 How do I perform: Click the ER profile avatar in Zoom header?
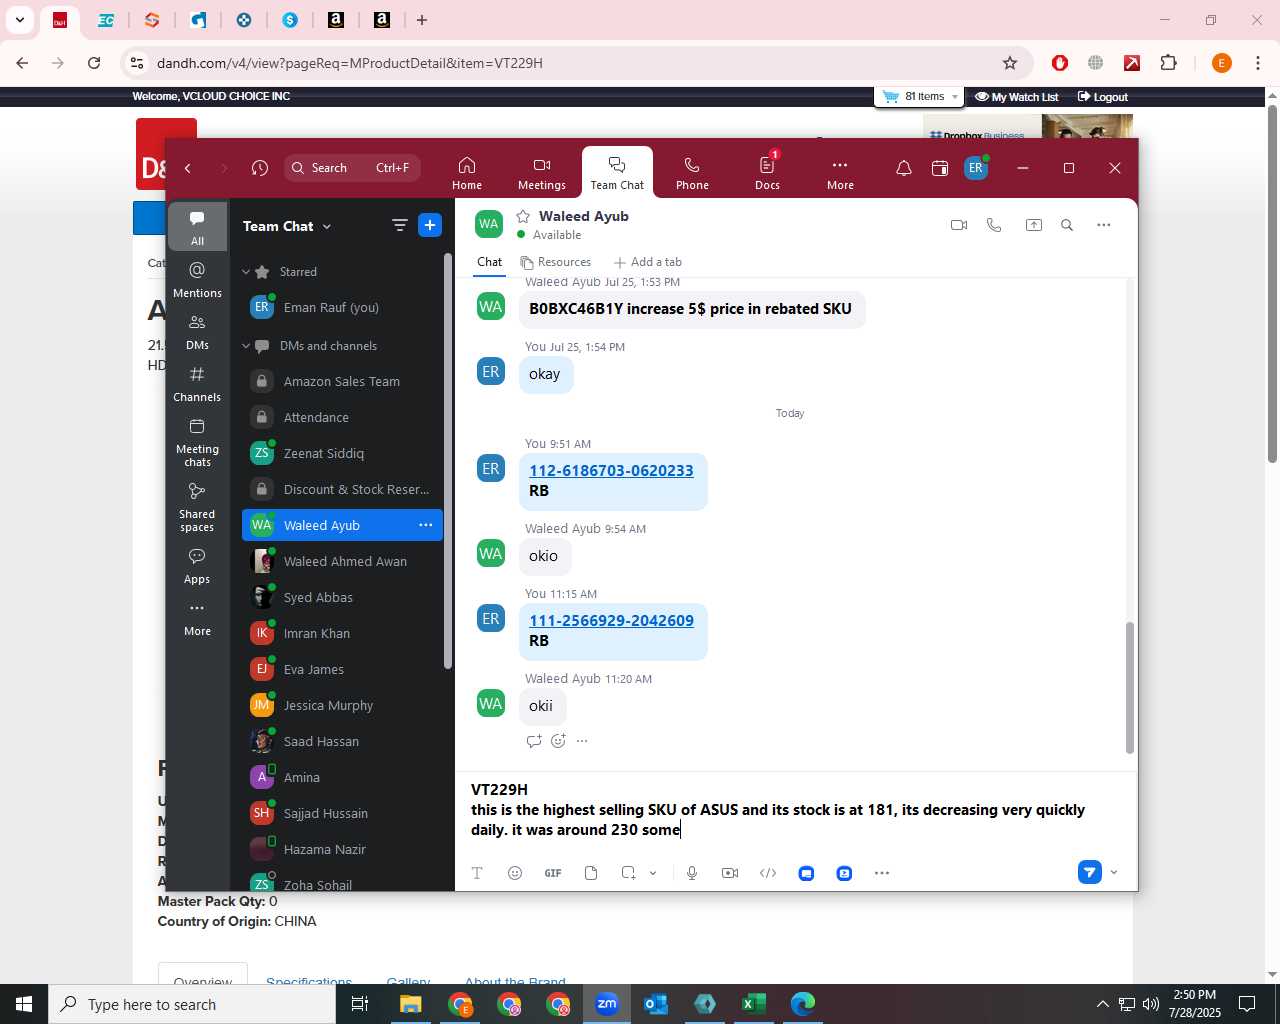click(976, 168)
